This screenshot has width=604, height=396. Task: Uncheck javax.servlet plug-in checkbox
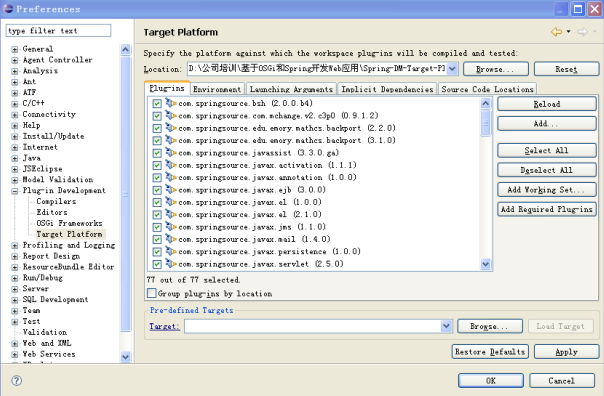coord(157,264)
